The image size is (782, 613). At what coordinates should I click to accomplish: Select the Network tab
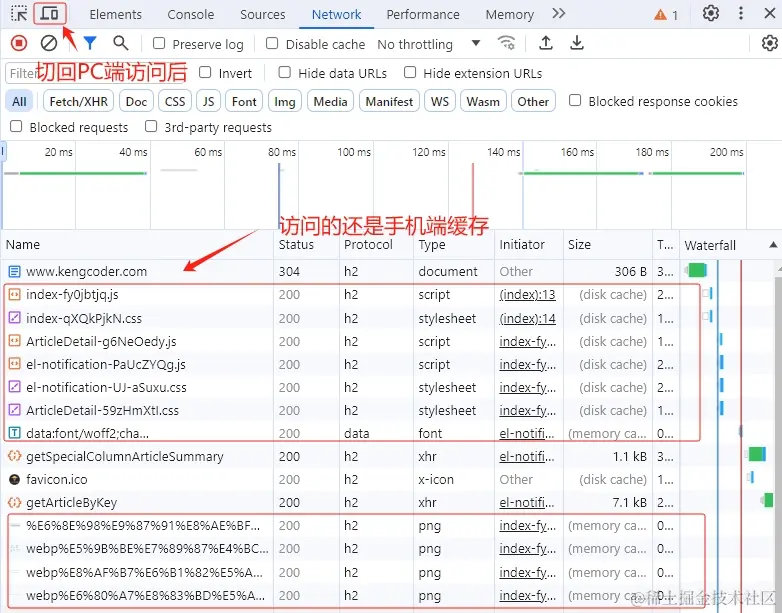(x=336, y=14)
